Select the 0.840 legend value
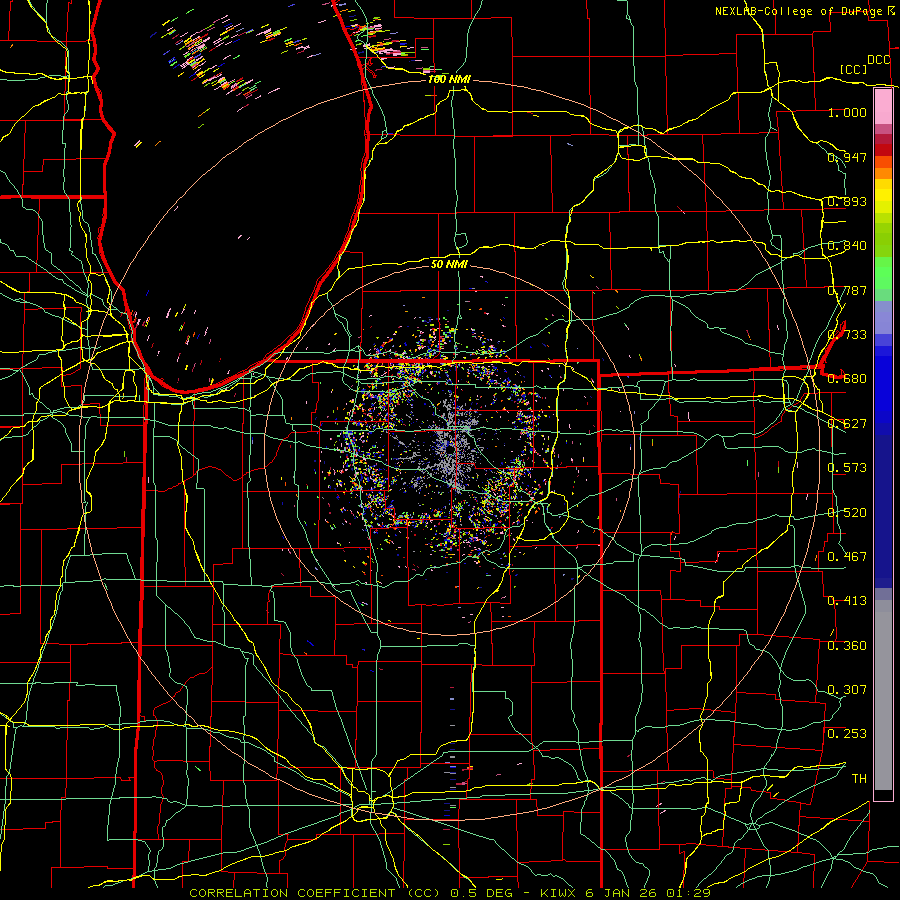900x900 pixels. tap(847, 246)
